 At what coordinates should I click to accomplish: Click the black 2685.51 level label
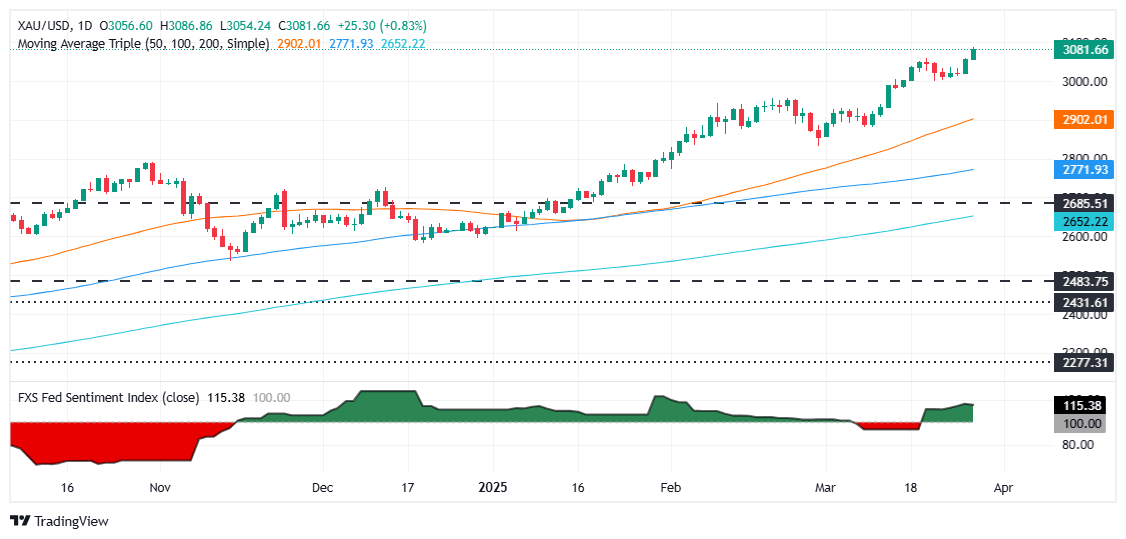pos(1085,204)
